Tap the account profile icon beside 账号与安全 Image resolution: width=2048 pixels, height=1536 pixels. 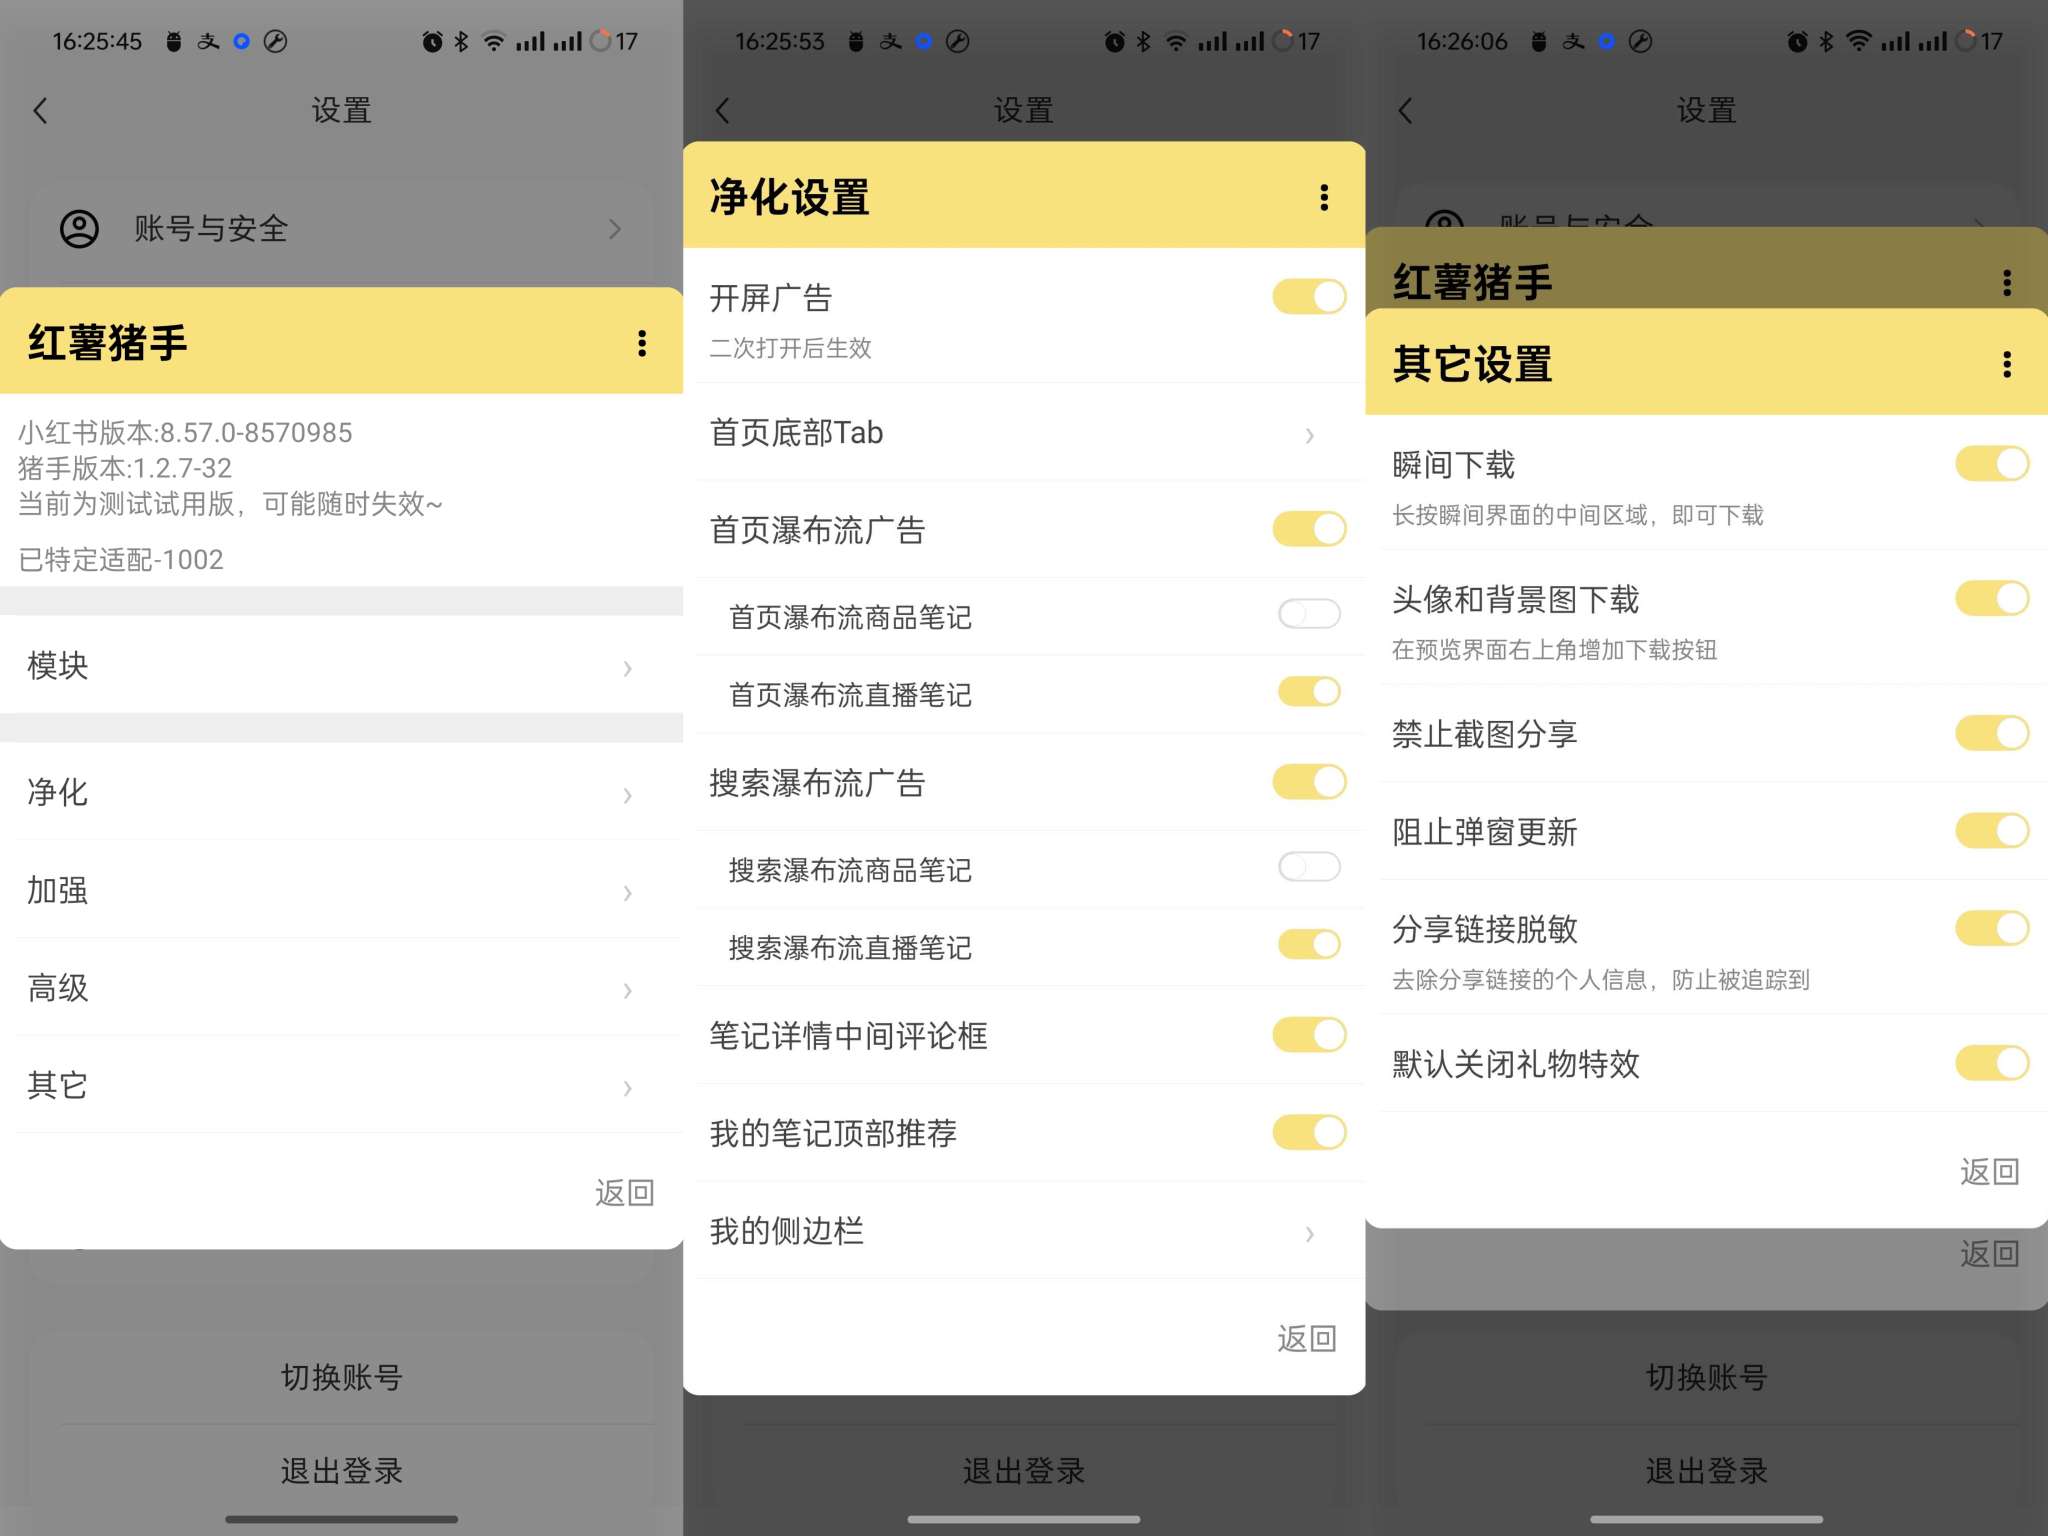pyautogui.click(x=79, y=229)
